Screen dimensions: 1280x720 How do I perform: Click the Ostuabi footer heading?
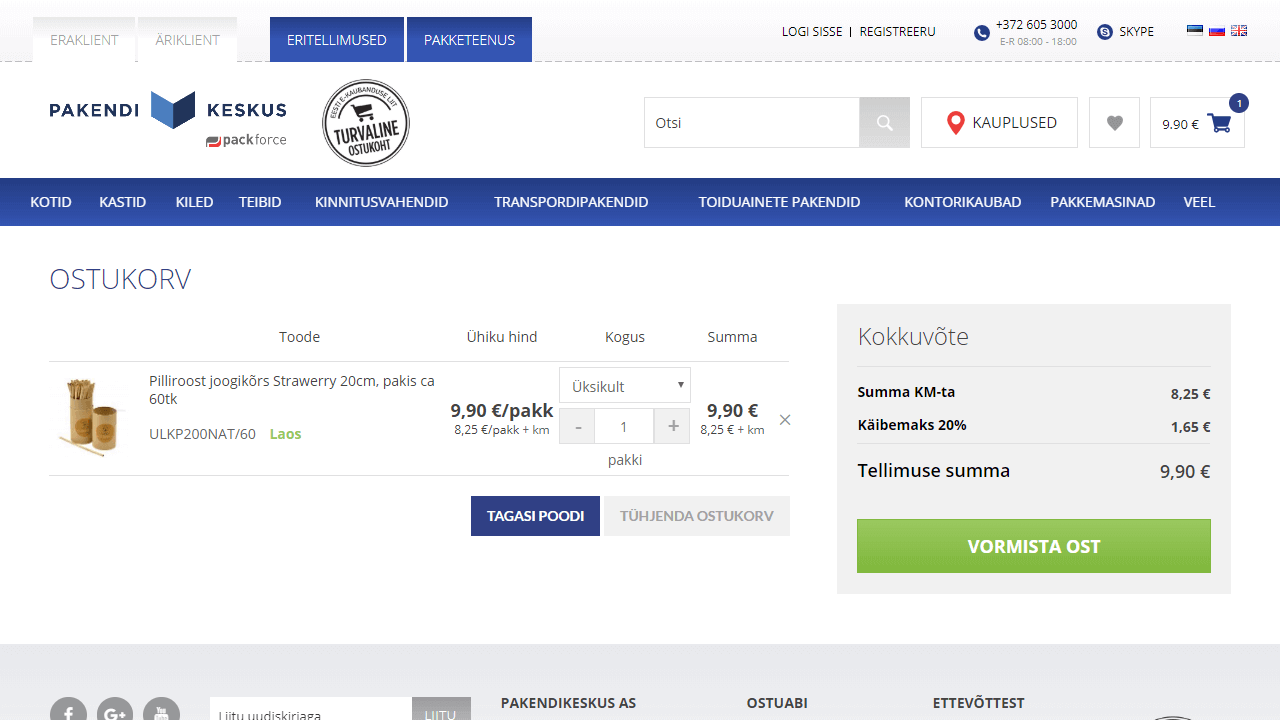(777, 703)
